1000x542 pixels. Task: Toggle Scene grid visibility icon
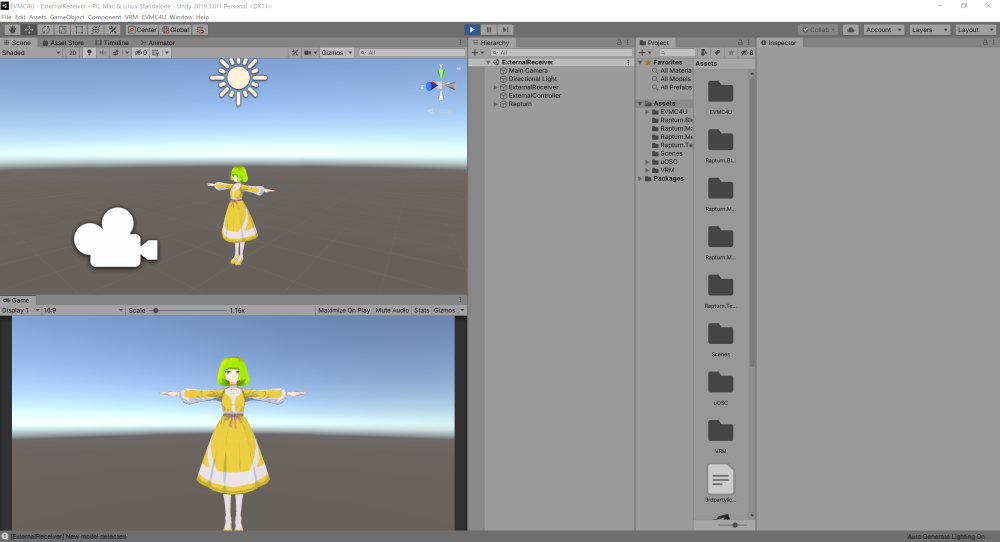[x=156, y=52]
